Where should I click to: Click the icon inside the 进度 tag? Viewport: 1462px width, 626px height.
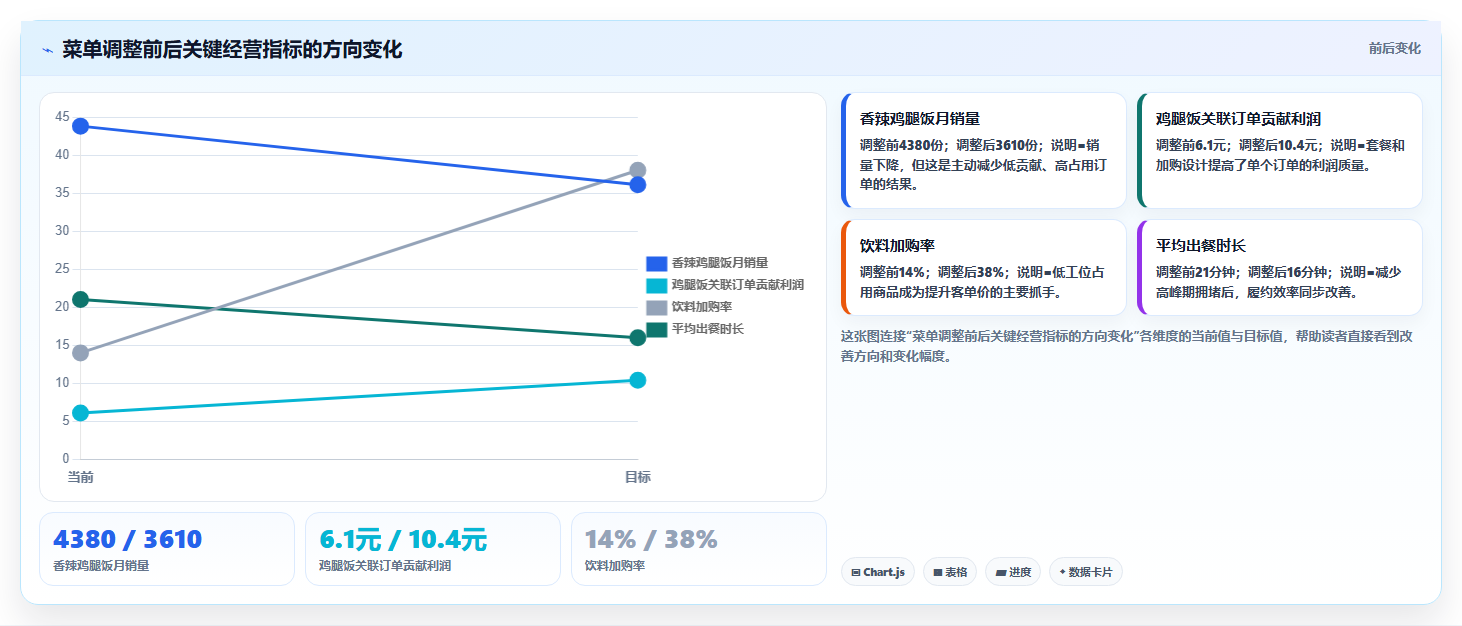click(x=1000, y=573)
